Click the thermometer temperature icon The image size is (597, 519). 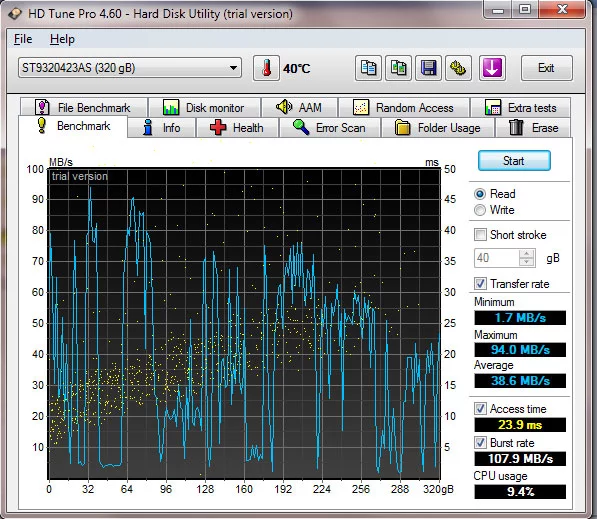click(266, 68)
